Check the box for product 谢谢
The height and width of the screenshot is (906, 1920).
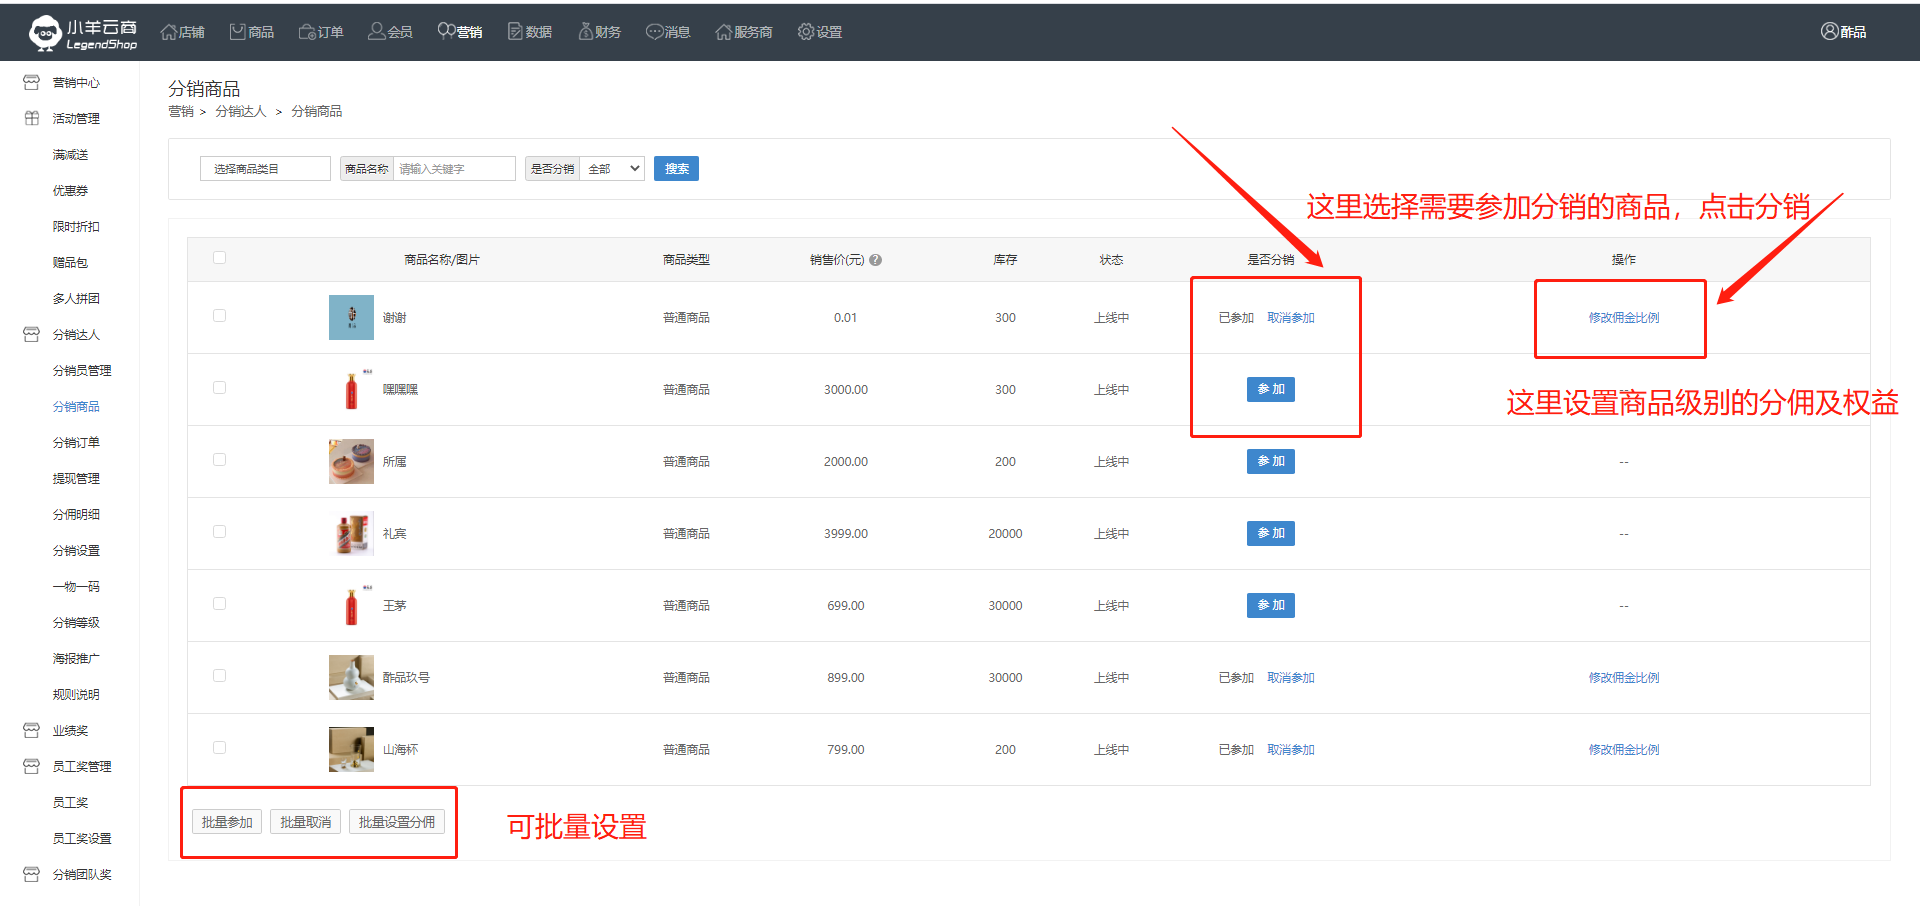219,316
